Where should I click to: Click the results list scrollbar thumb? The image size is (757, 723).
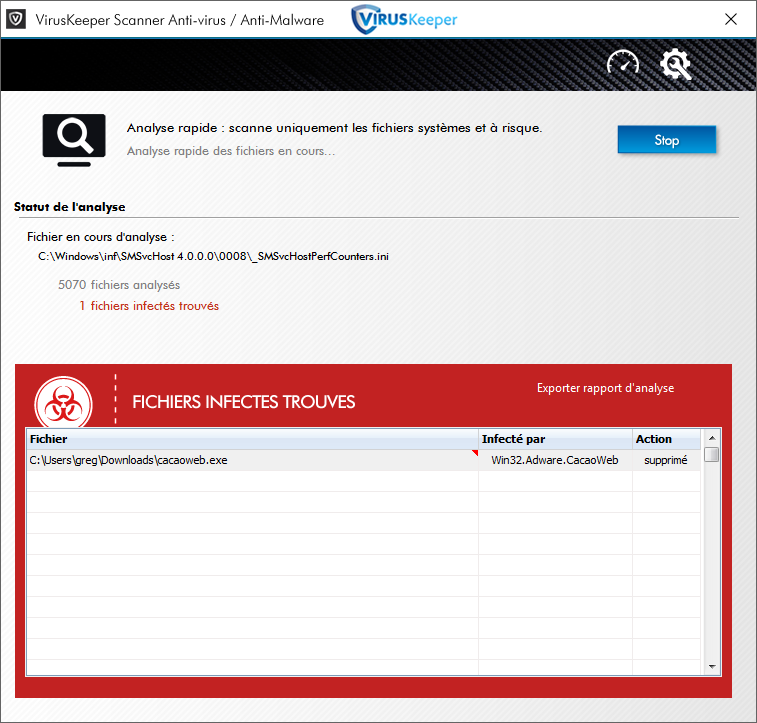[712, 455]
